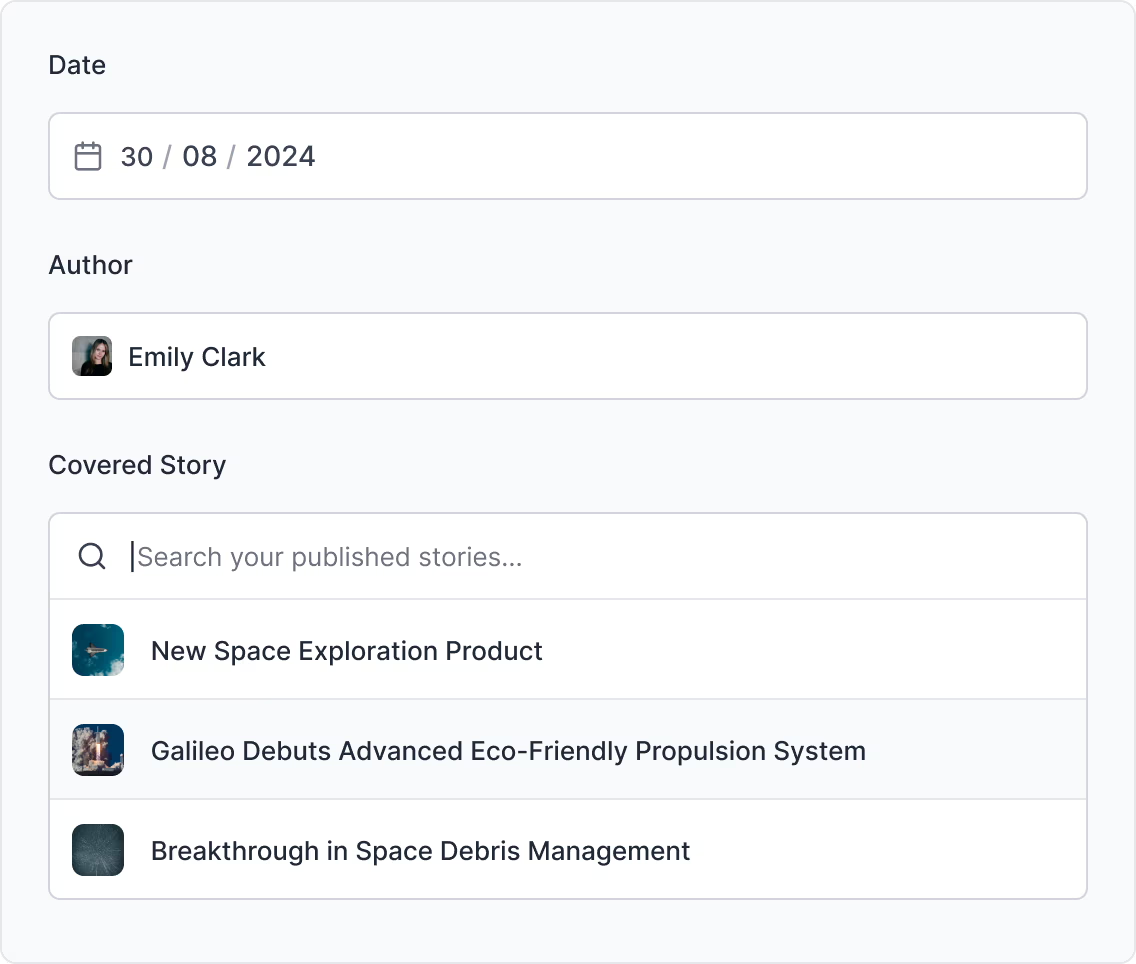Image resolution: width=1136 pixels, height=964 pixels.
Task: Click the rocket launch thumbnail of the Galileo story
Action: pos(98,750)
